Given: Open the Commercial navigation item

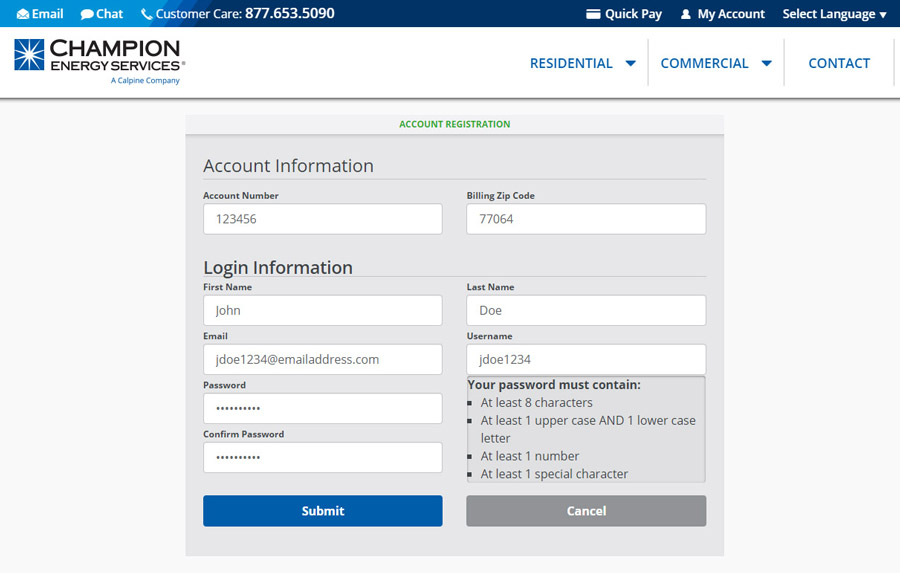Looking at the screenshot, I should (704, 63).
